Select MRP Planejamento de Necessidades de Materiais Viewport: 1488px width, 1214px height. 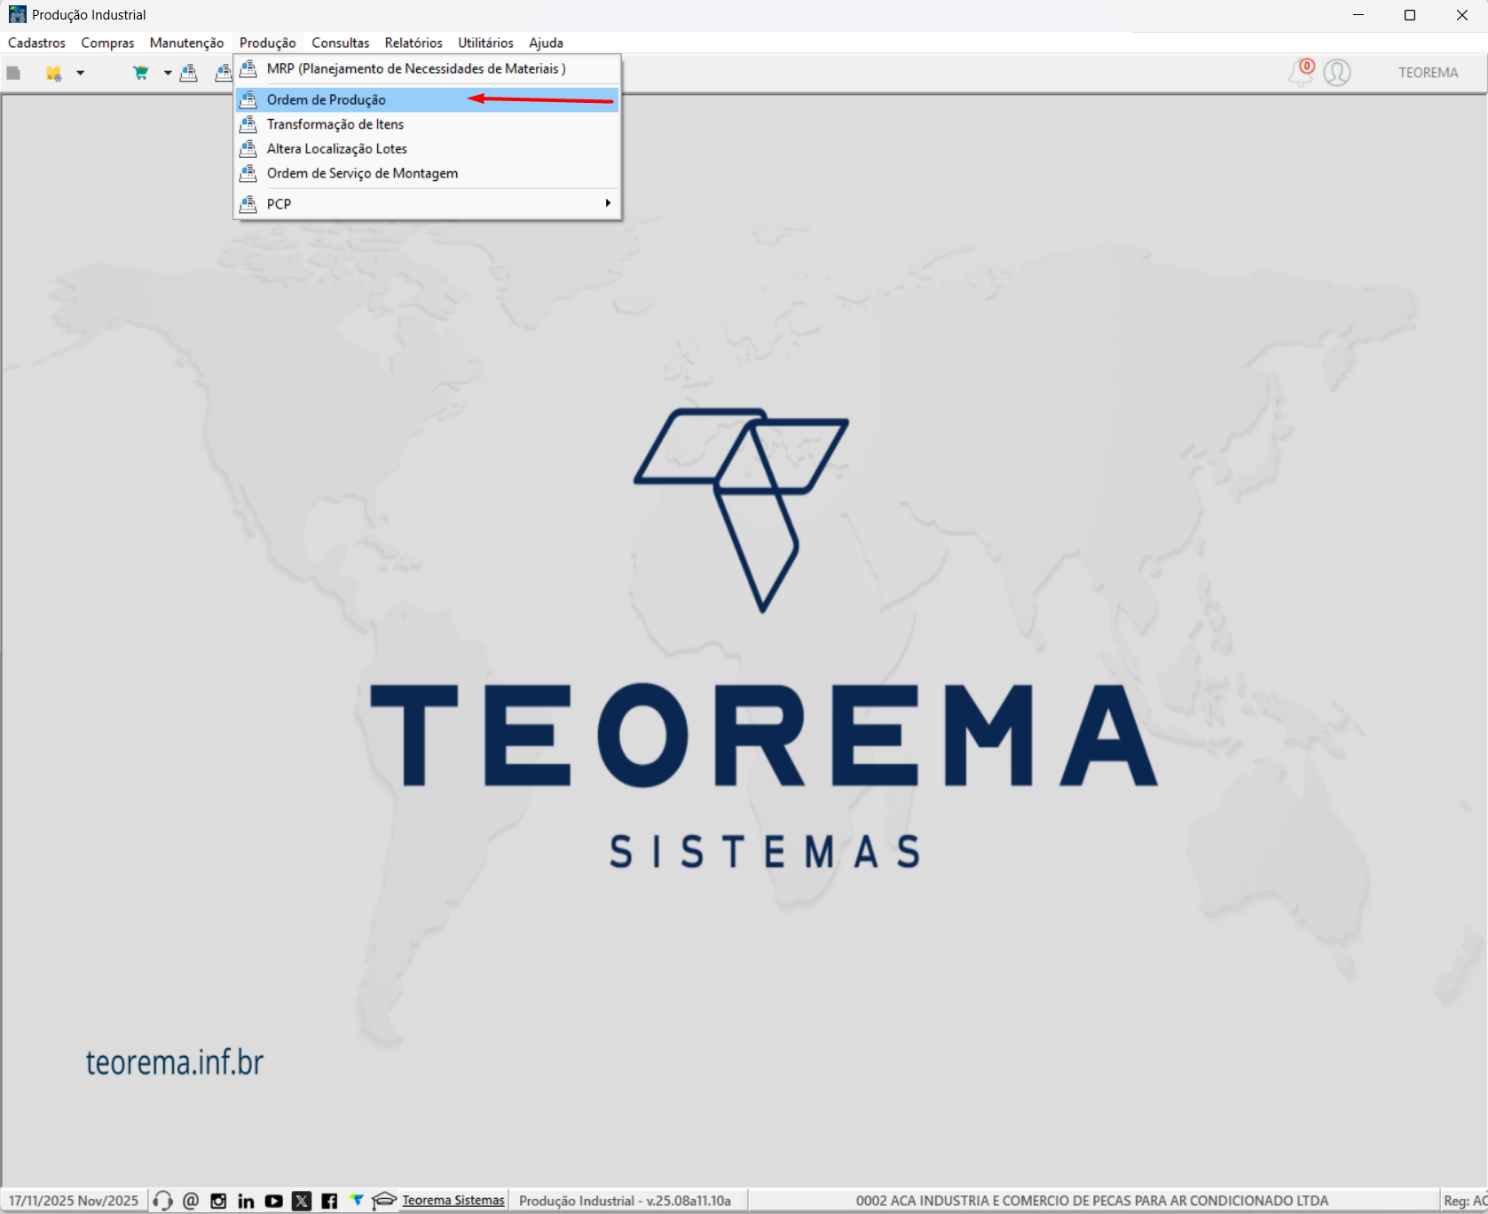pyautogui.click(x=427, y=69)
